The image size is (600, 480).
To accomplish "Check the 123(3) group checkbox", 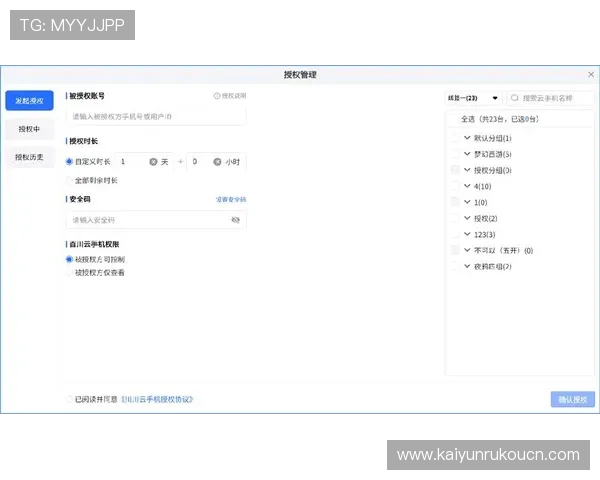I will (x=455, y=235).
